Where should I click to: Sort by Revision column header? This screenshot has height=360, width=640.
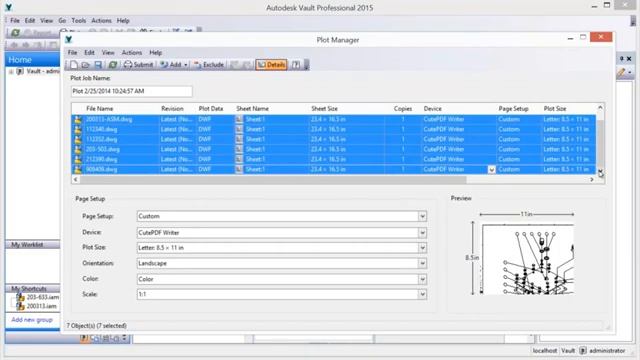pyautogui.click(x=172, y=109)
